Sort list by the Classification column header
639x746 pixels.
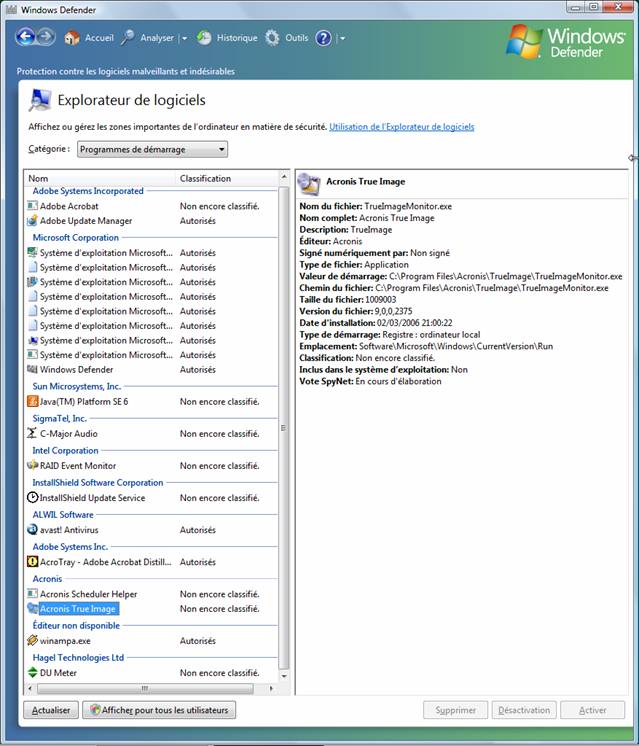205,178
